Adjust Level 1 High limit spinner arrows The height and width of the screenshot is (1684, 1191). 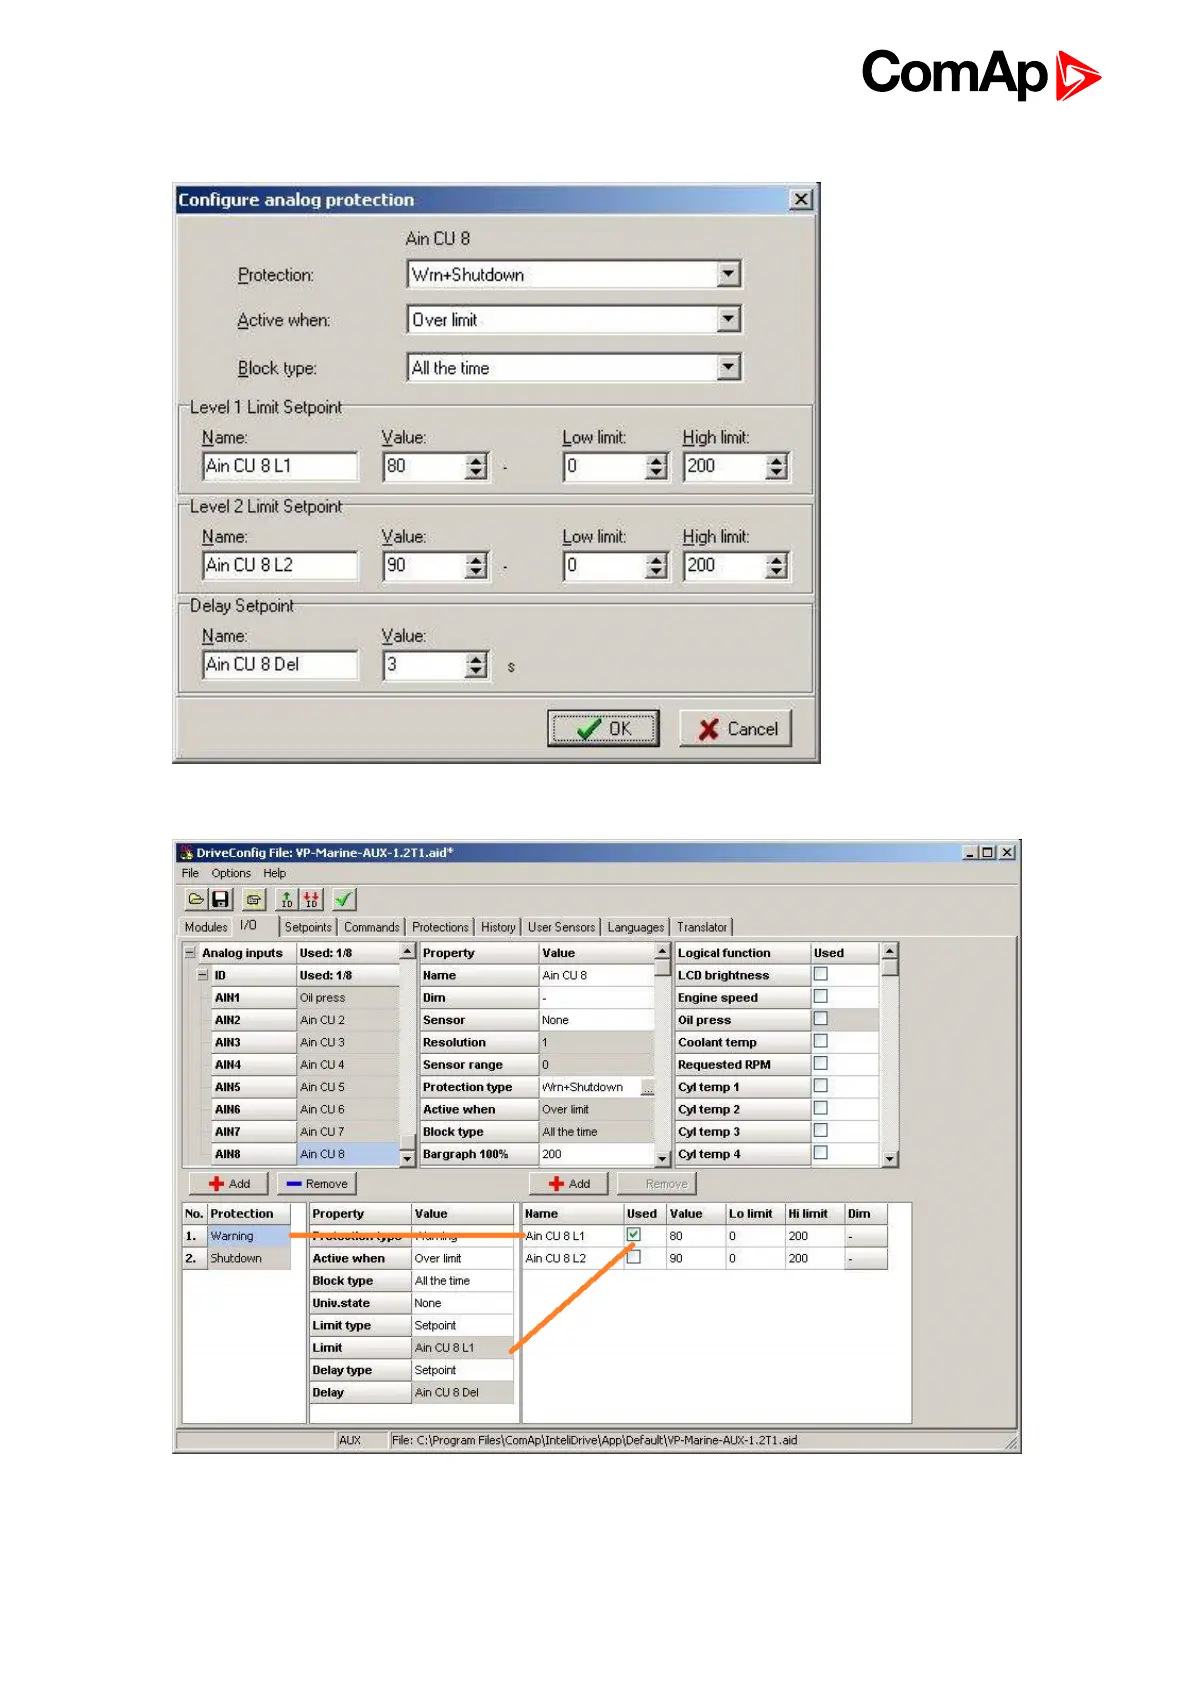click(777, 466)
